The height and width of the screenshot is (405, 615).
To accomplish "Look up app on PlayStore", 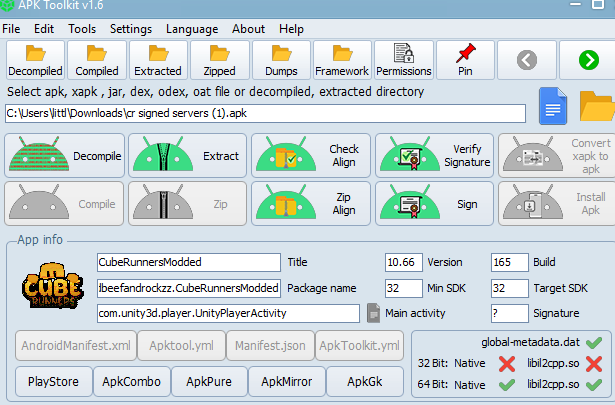I will tap(54, 381).
